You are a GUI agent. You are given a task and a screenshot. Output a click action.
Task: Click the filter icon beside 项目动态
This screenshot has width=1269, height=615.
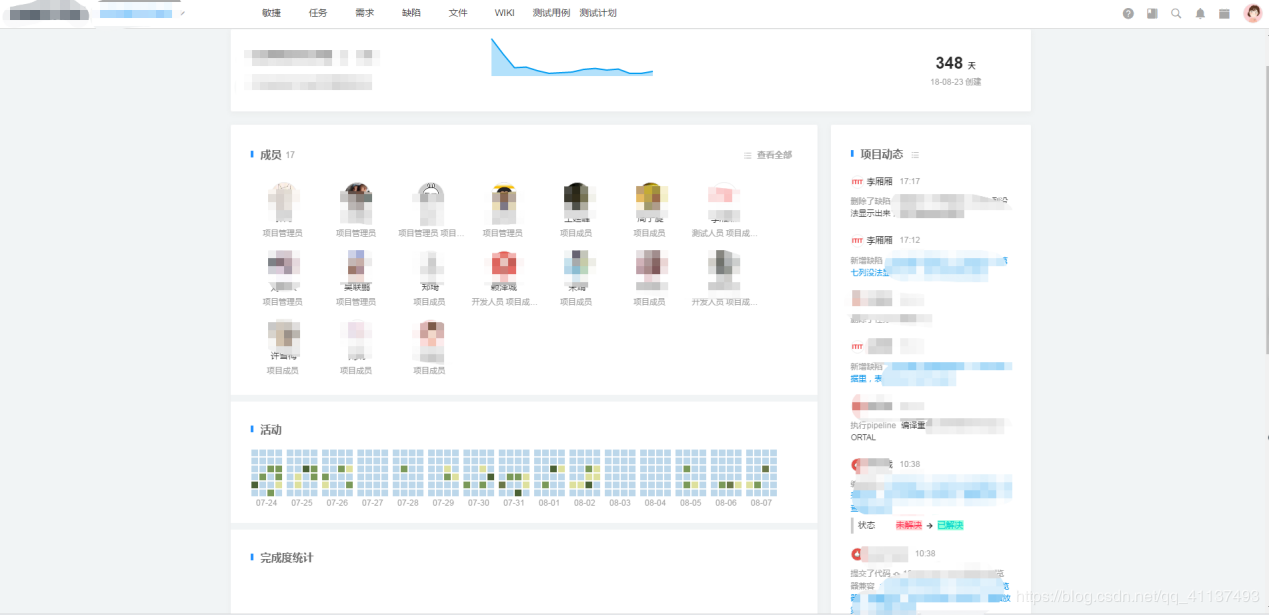913,154
